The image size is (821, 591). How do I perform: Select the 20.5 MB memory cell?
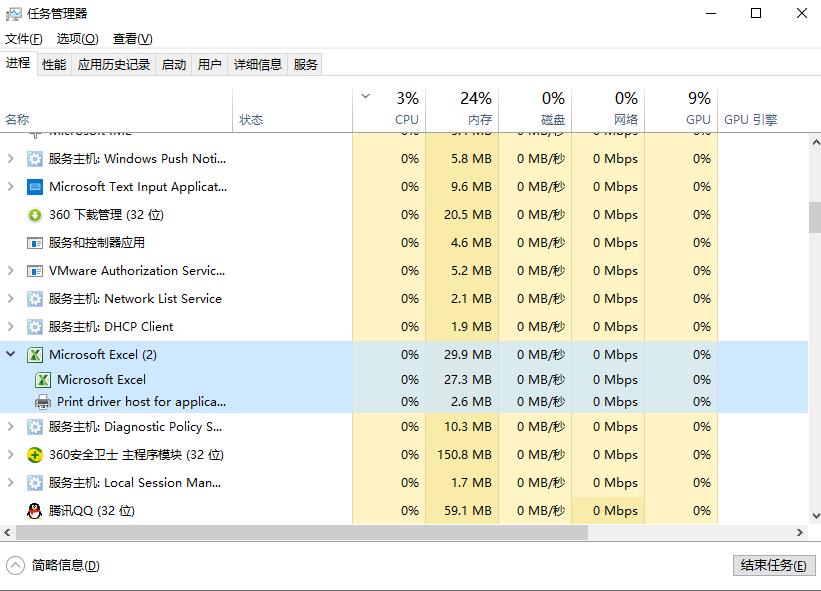tap(462, 215)
